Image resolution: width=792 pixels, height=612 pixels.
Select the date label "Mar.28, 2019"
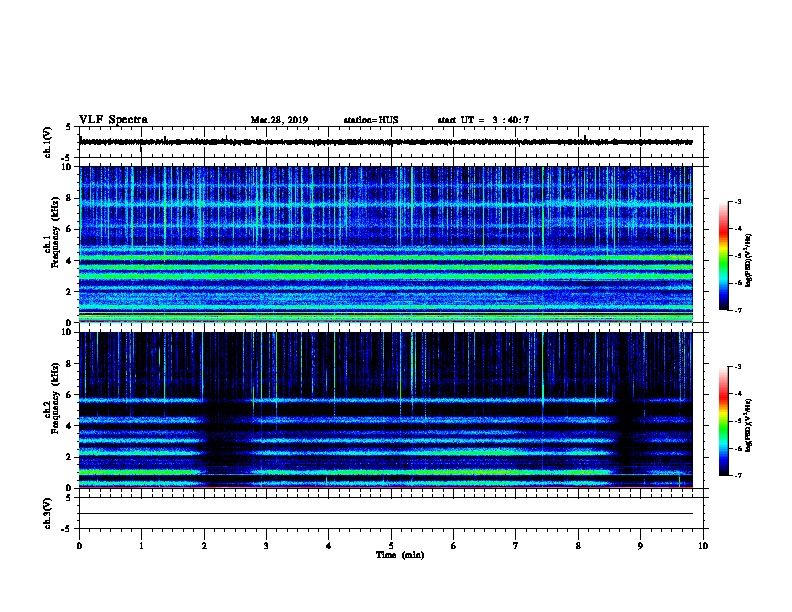(279, 120)
